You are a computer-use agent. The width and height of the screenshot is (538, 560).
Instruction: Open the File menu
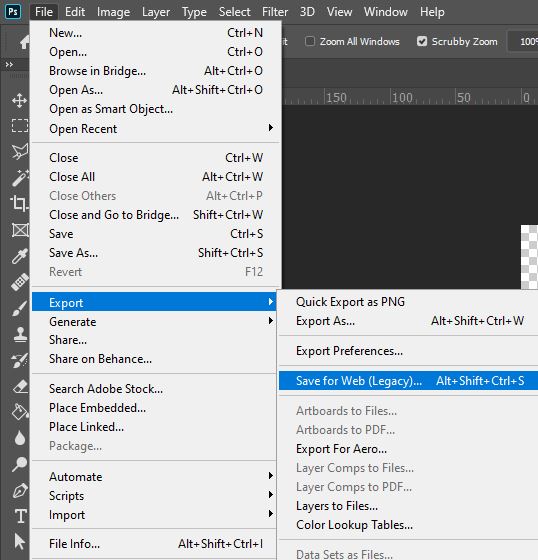point(44,12)
